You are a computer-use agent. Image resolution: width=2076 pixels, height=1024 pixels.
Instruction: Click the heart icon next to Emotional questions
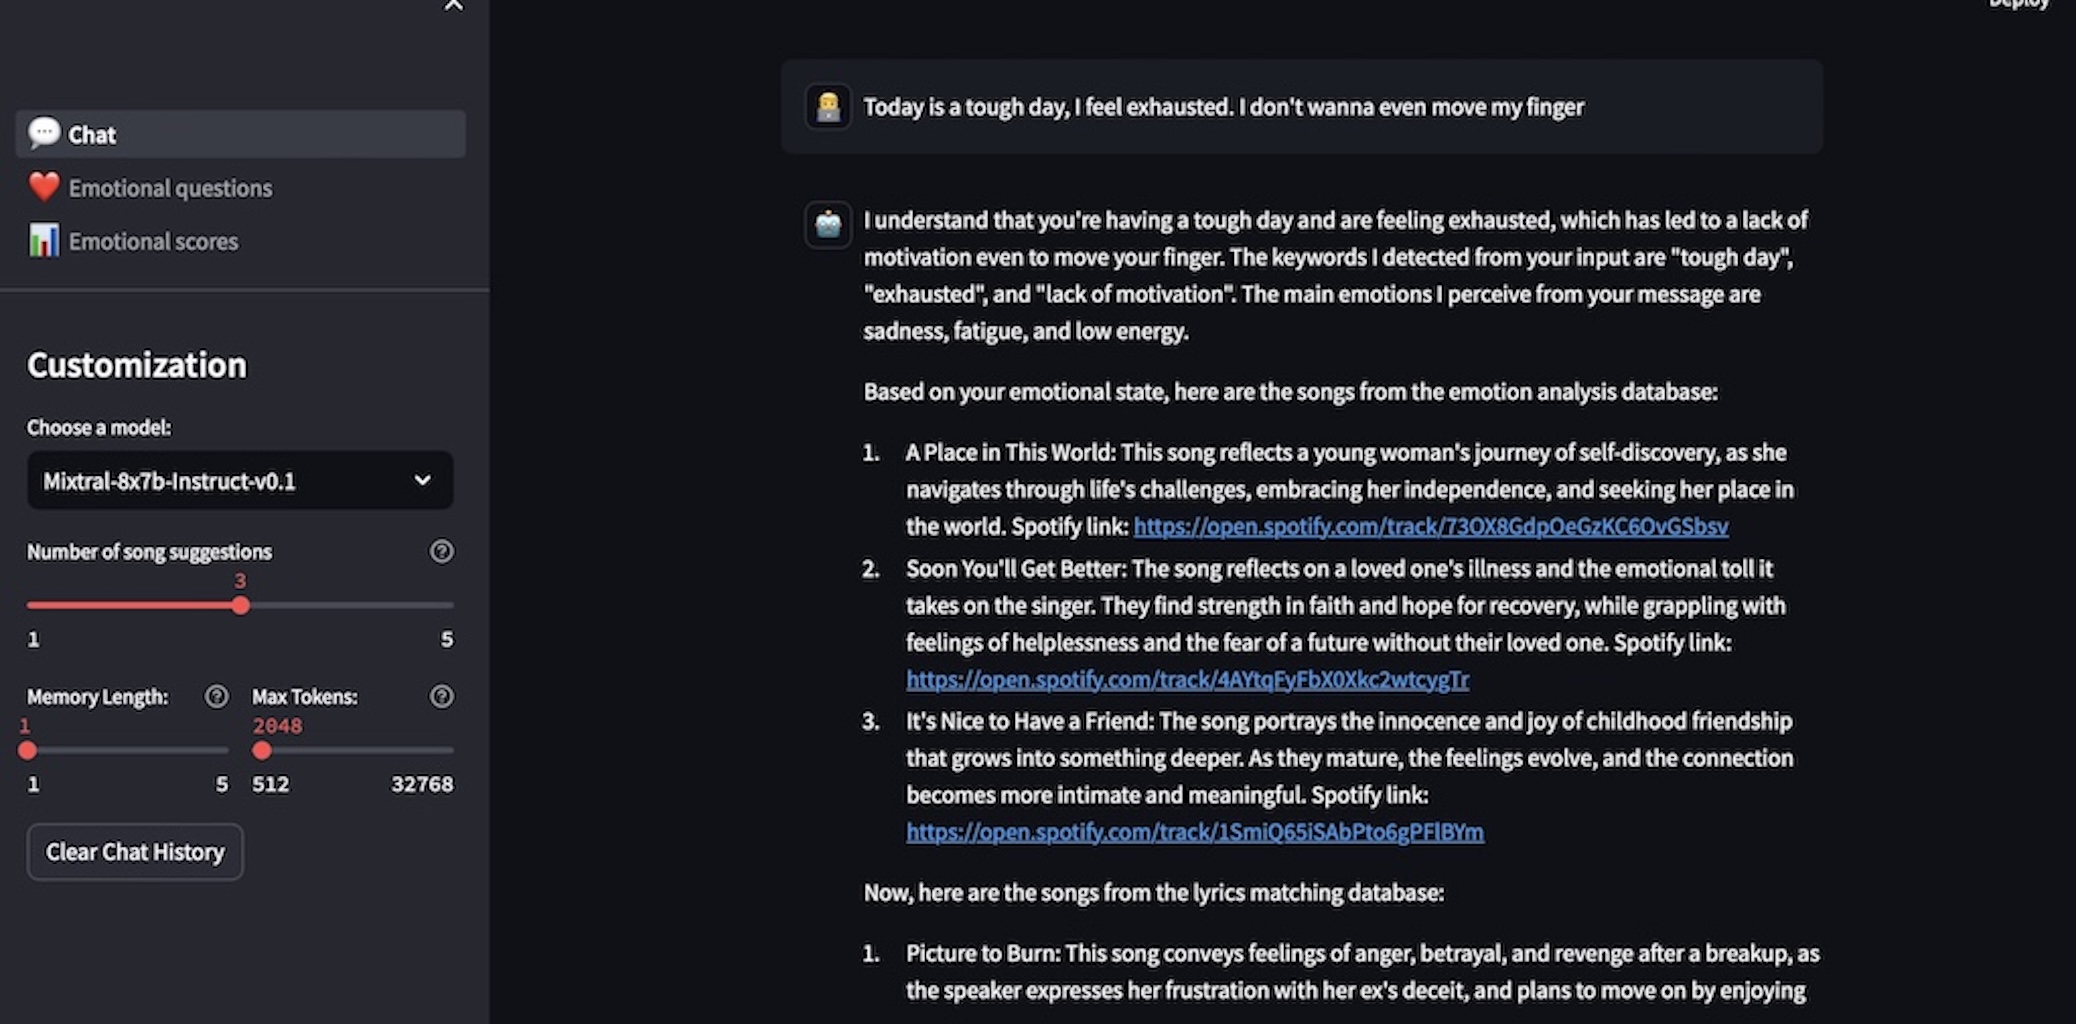click(x=43, y=186)
